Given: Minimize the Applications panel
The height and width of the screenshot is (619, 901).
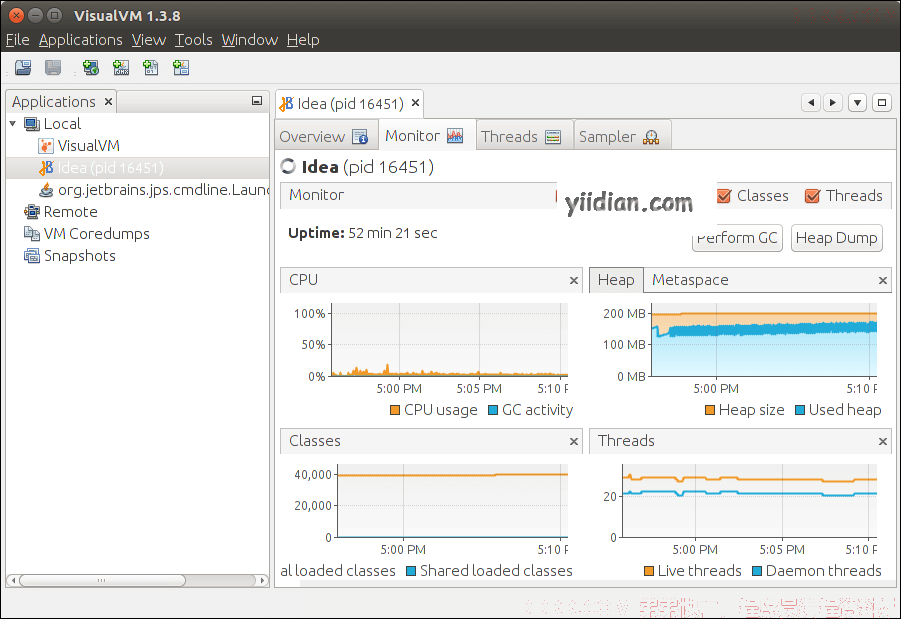Looking at the screenshot, I should (257, 101).
